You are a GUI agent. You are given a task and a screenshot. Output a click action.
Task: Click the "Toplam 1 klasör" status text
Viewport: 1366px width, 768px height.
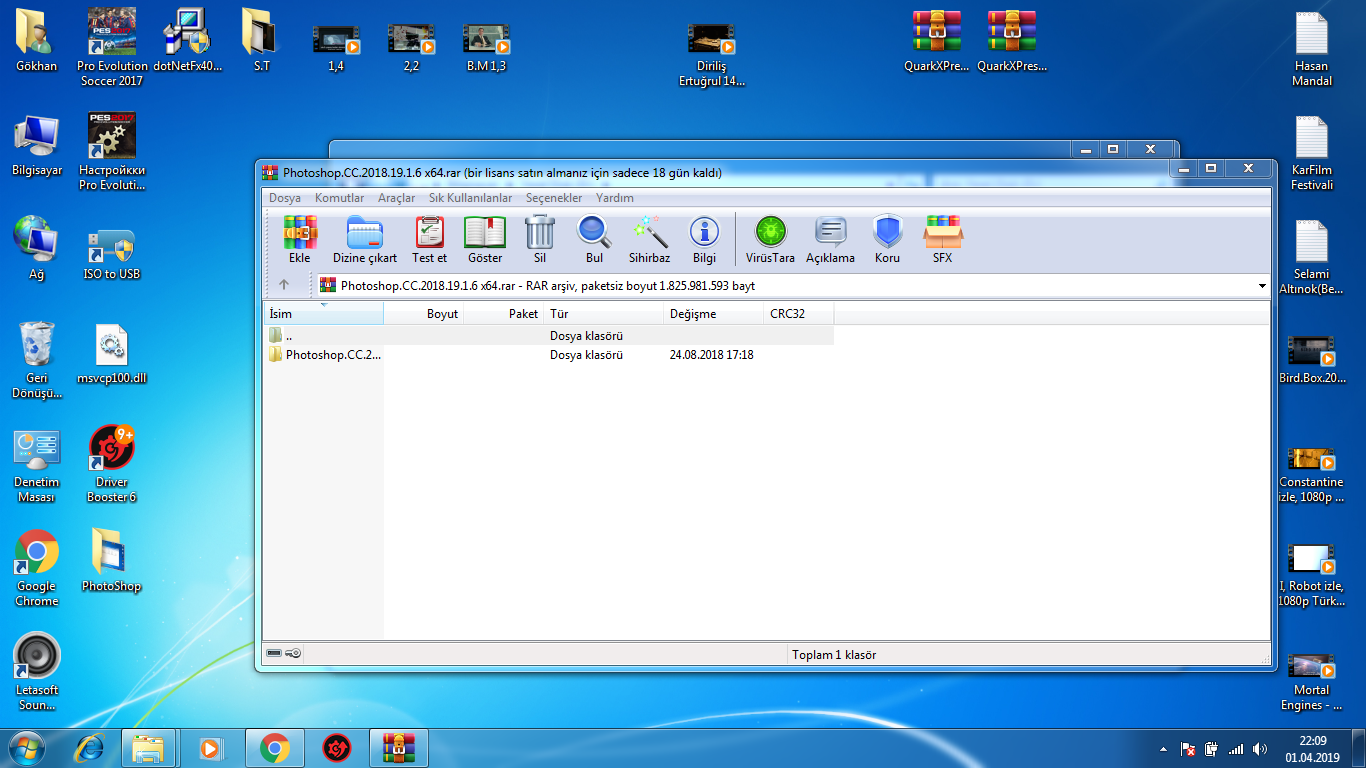(834, 655)
